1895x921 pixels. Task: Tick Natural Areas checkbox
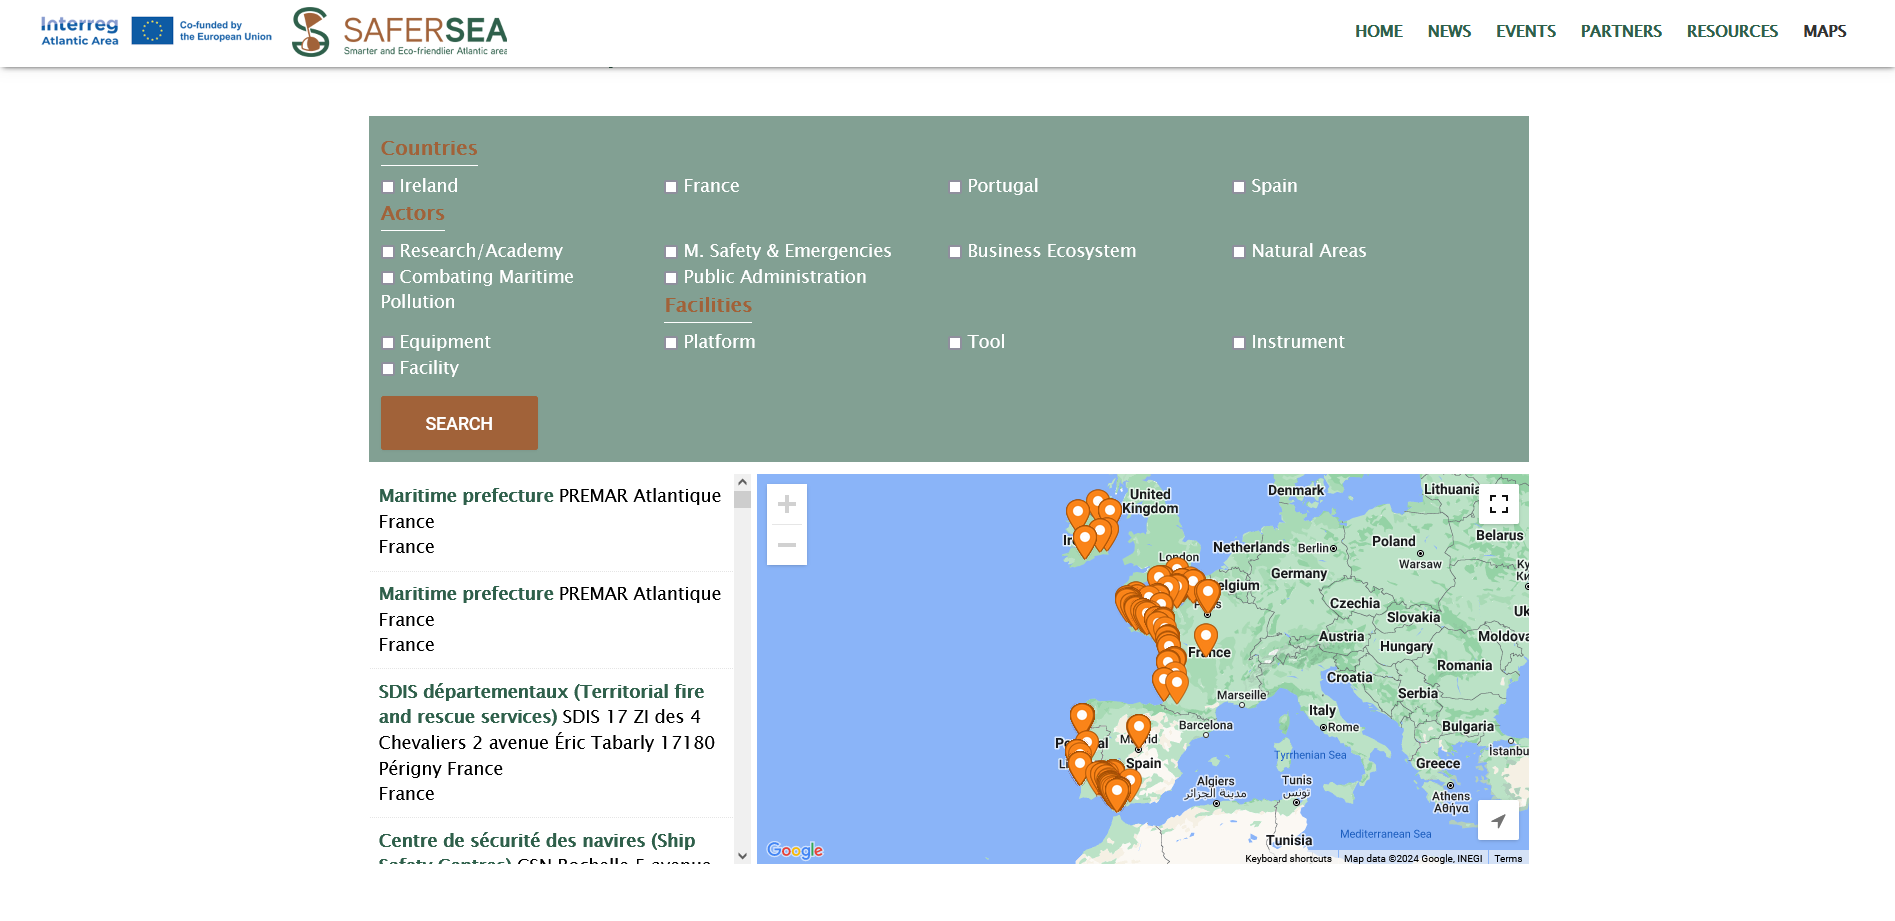coord(1239,252)
